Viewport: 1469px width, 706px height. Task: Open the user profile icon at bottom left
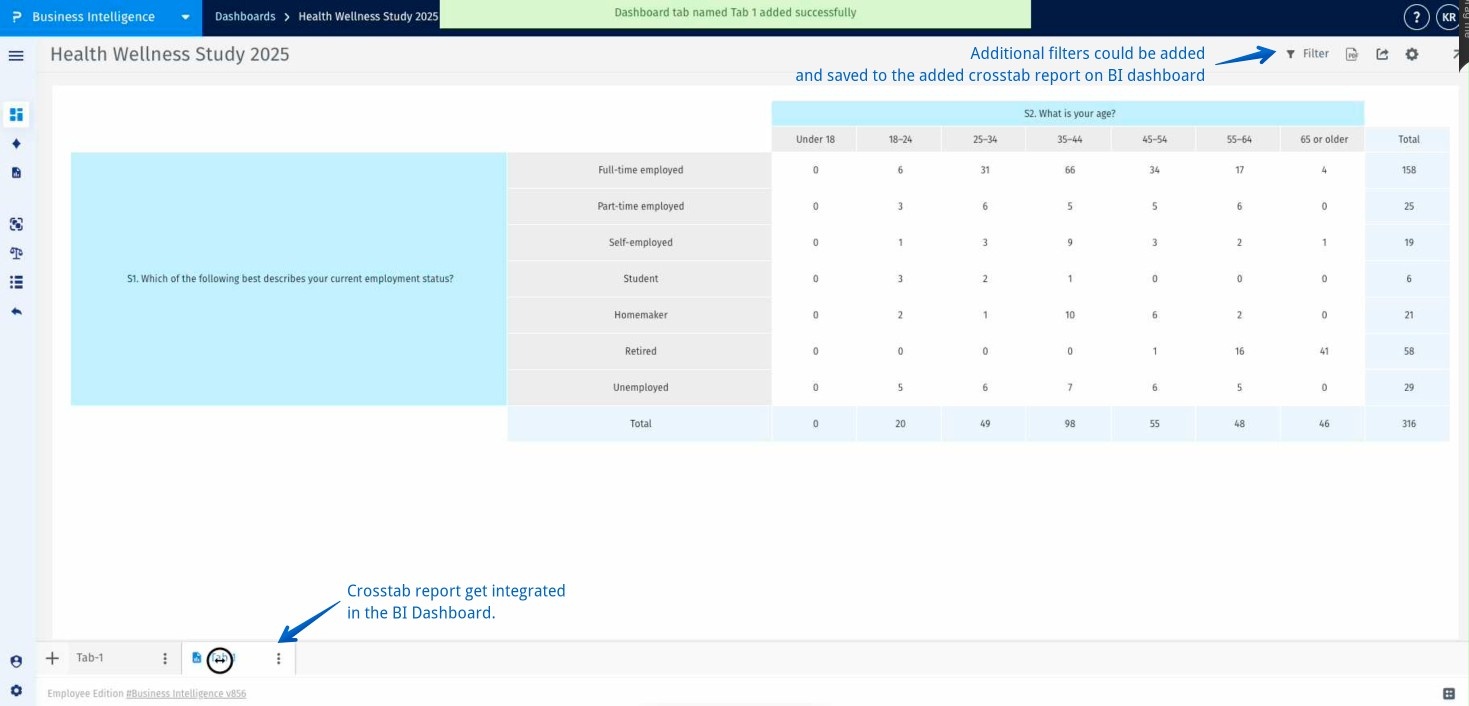coord(15,661)
